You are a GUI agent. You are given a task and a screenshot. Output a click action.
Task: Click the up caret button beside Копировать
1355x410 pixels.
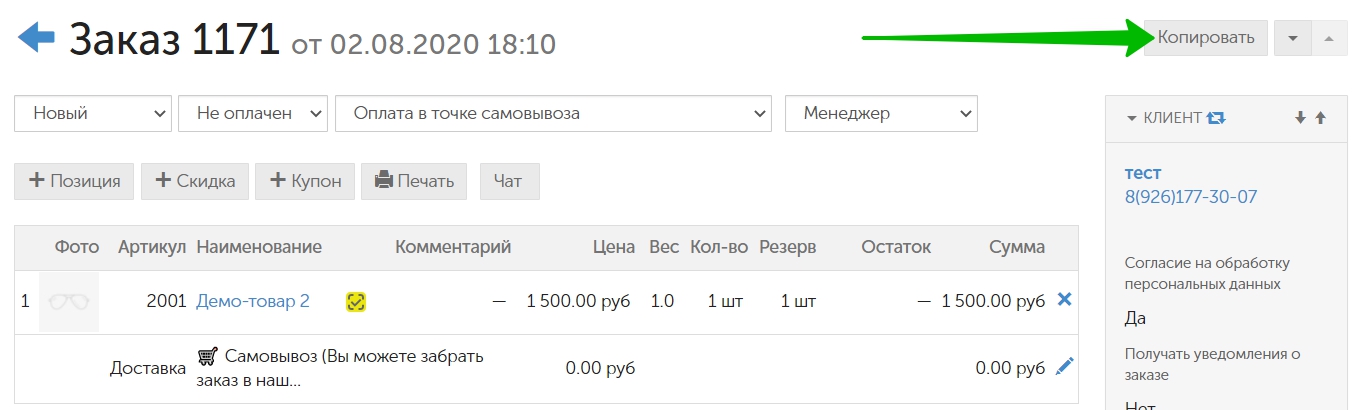tap(1328, 38)
